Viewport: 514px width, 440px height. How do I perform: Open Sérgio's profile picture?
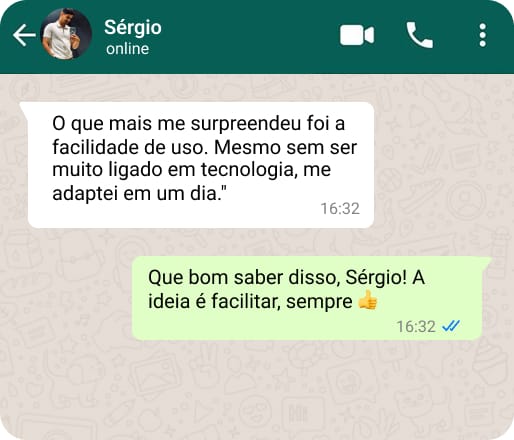[66, 34]
